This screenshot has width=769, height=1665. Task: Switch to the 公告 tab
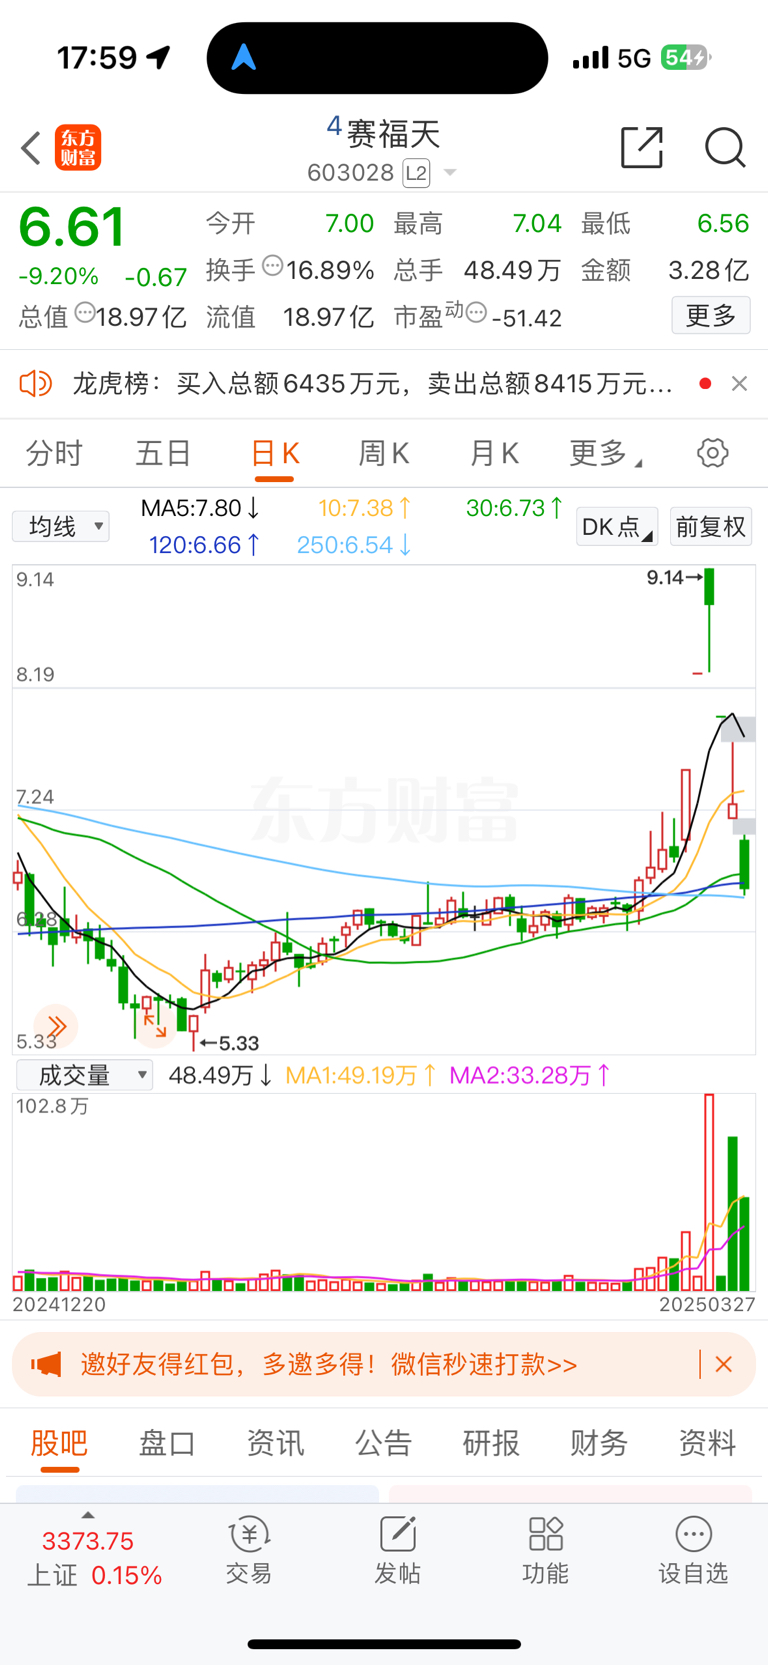click(x=383, y=1443)
